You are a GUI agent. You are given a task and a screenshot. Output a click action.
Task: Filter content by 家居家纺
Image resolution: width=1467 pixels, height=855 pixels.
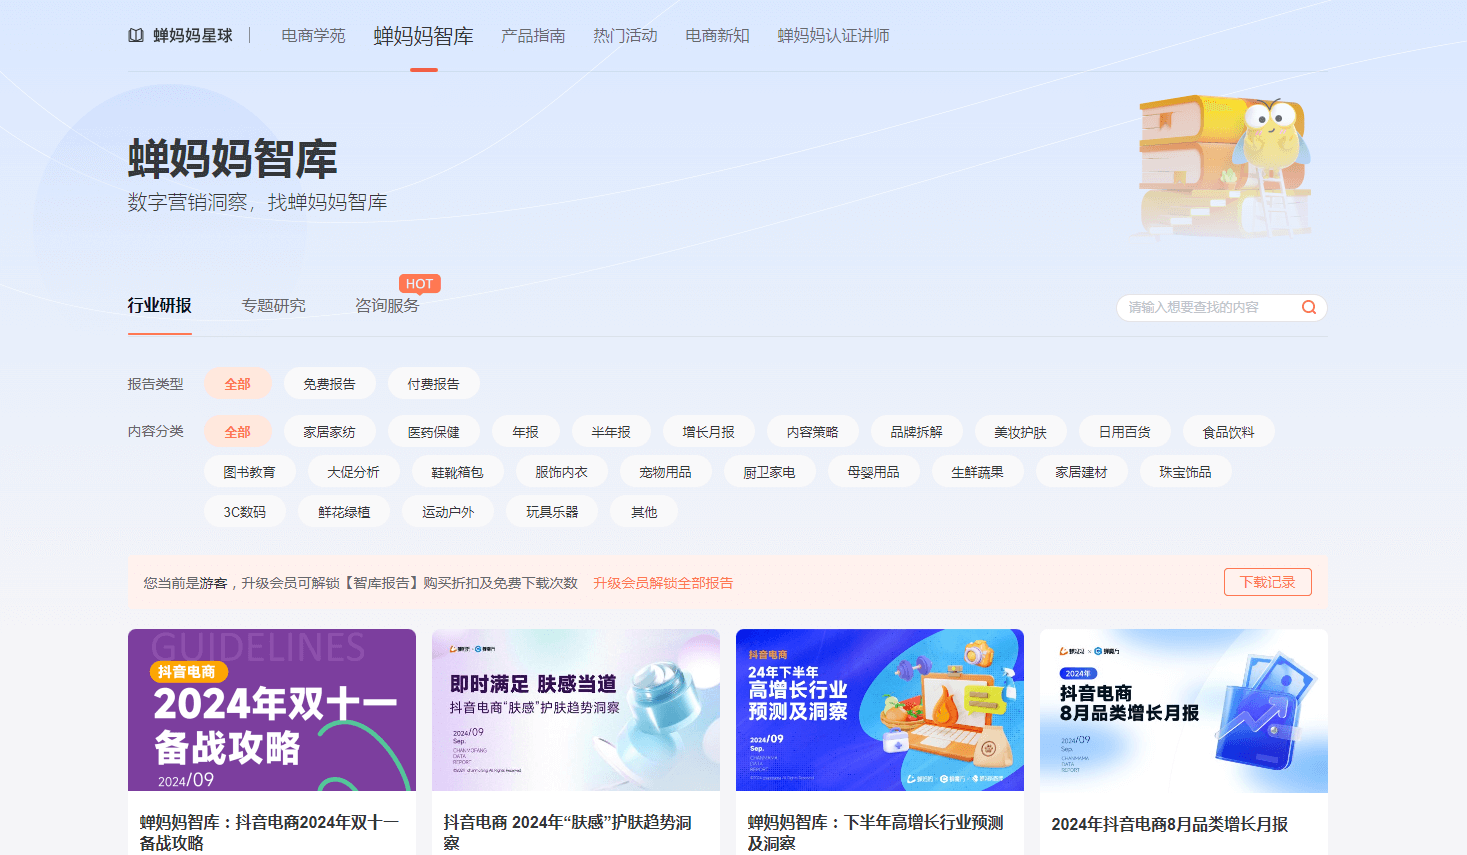[x=330, y=432]
